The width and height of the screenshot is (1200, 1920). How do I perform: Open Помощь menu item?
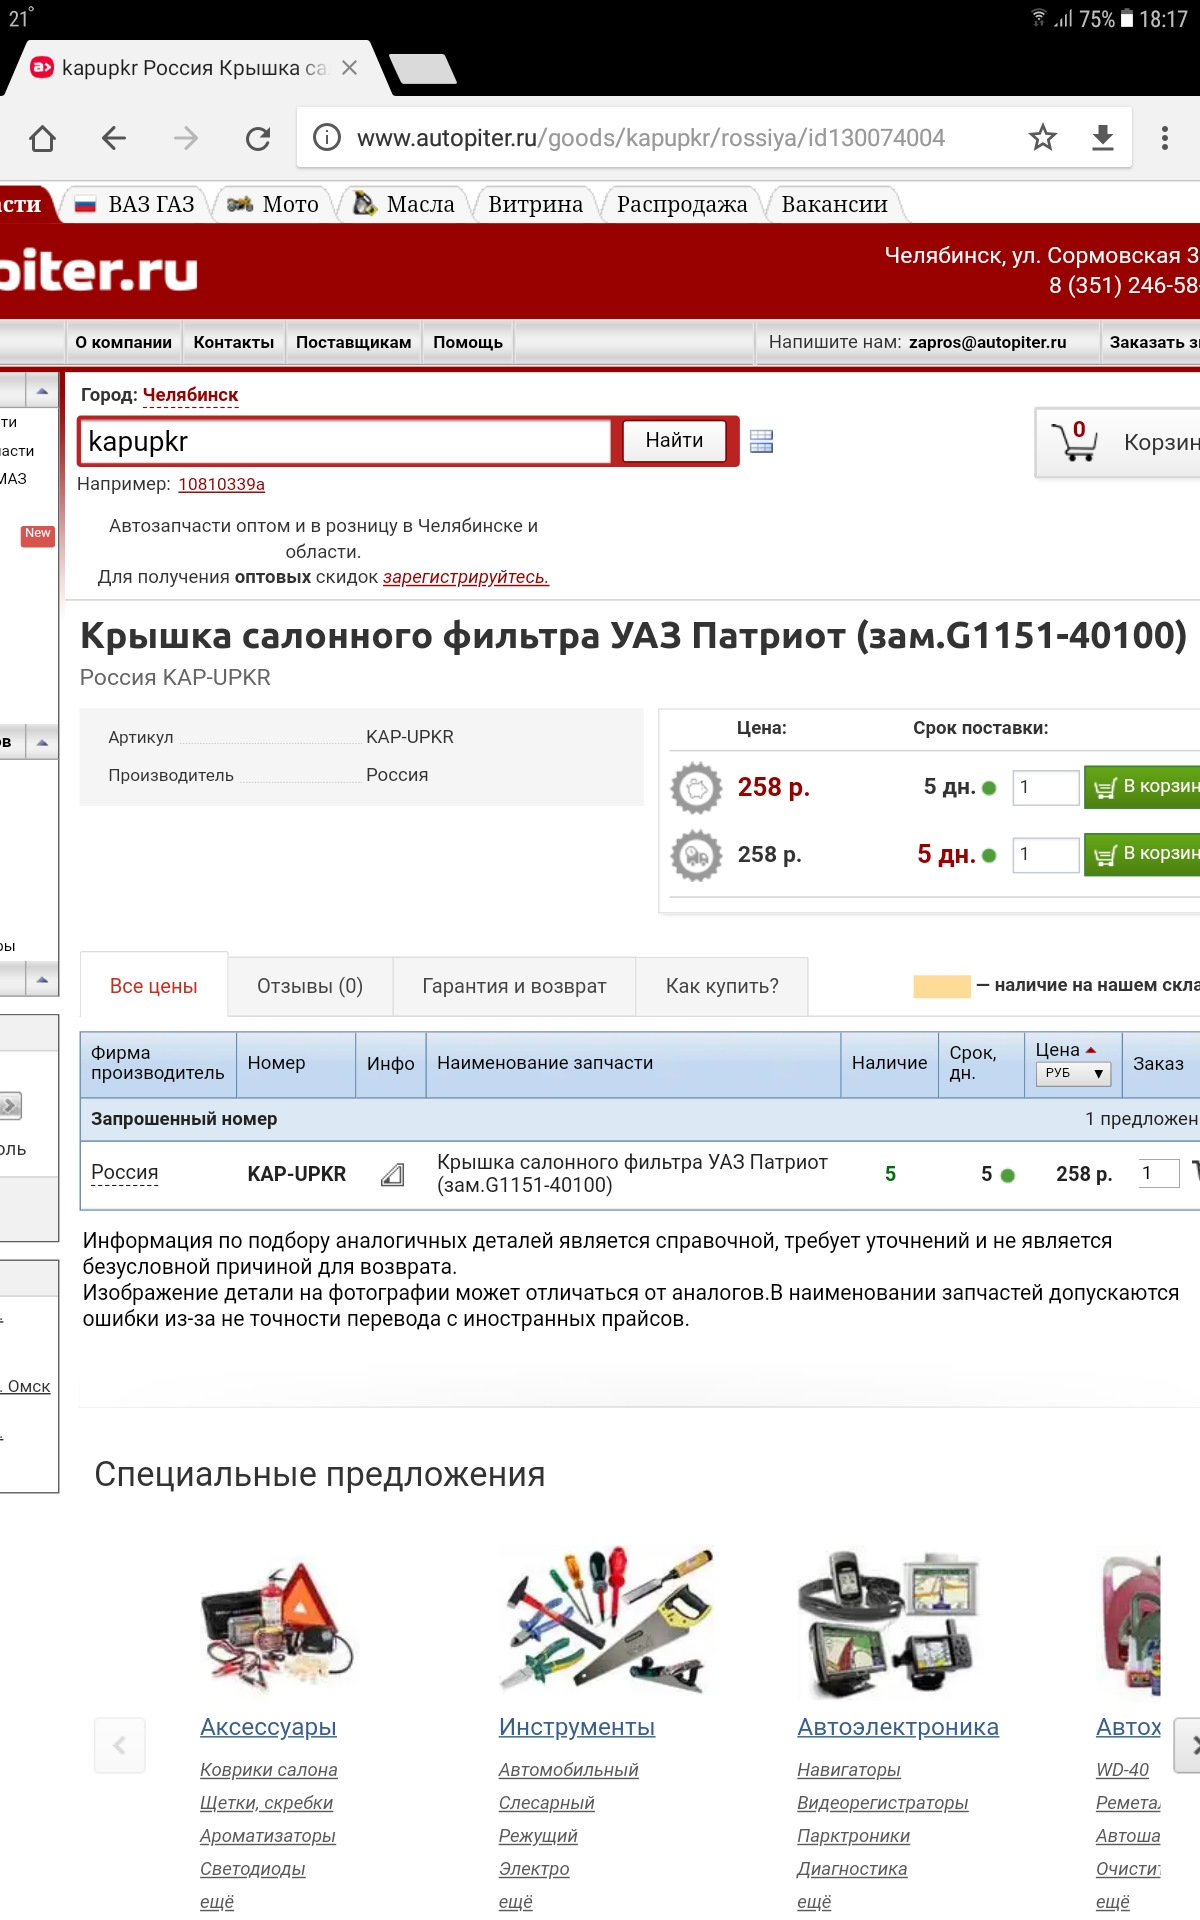(468, 342)
